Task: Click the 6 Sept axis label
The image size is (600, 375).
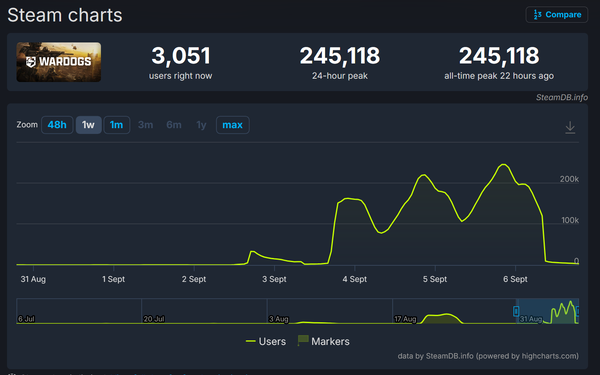Action: pos(515,279)
